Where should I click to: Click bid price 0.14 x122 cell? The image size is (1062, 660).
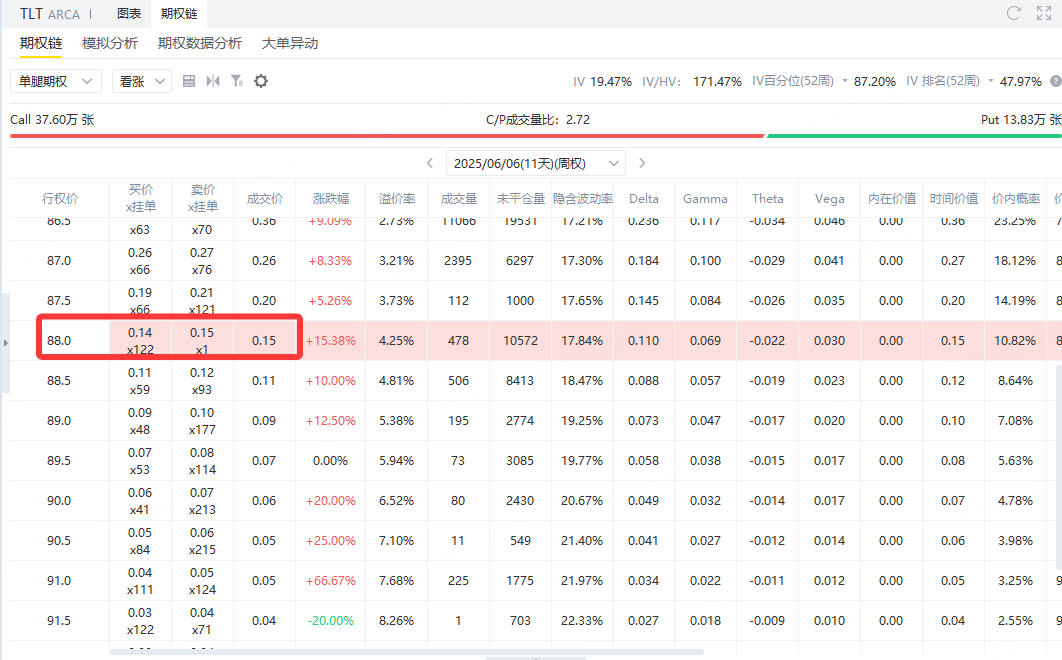pos(140,341)
